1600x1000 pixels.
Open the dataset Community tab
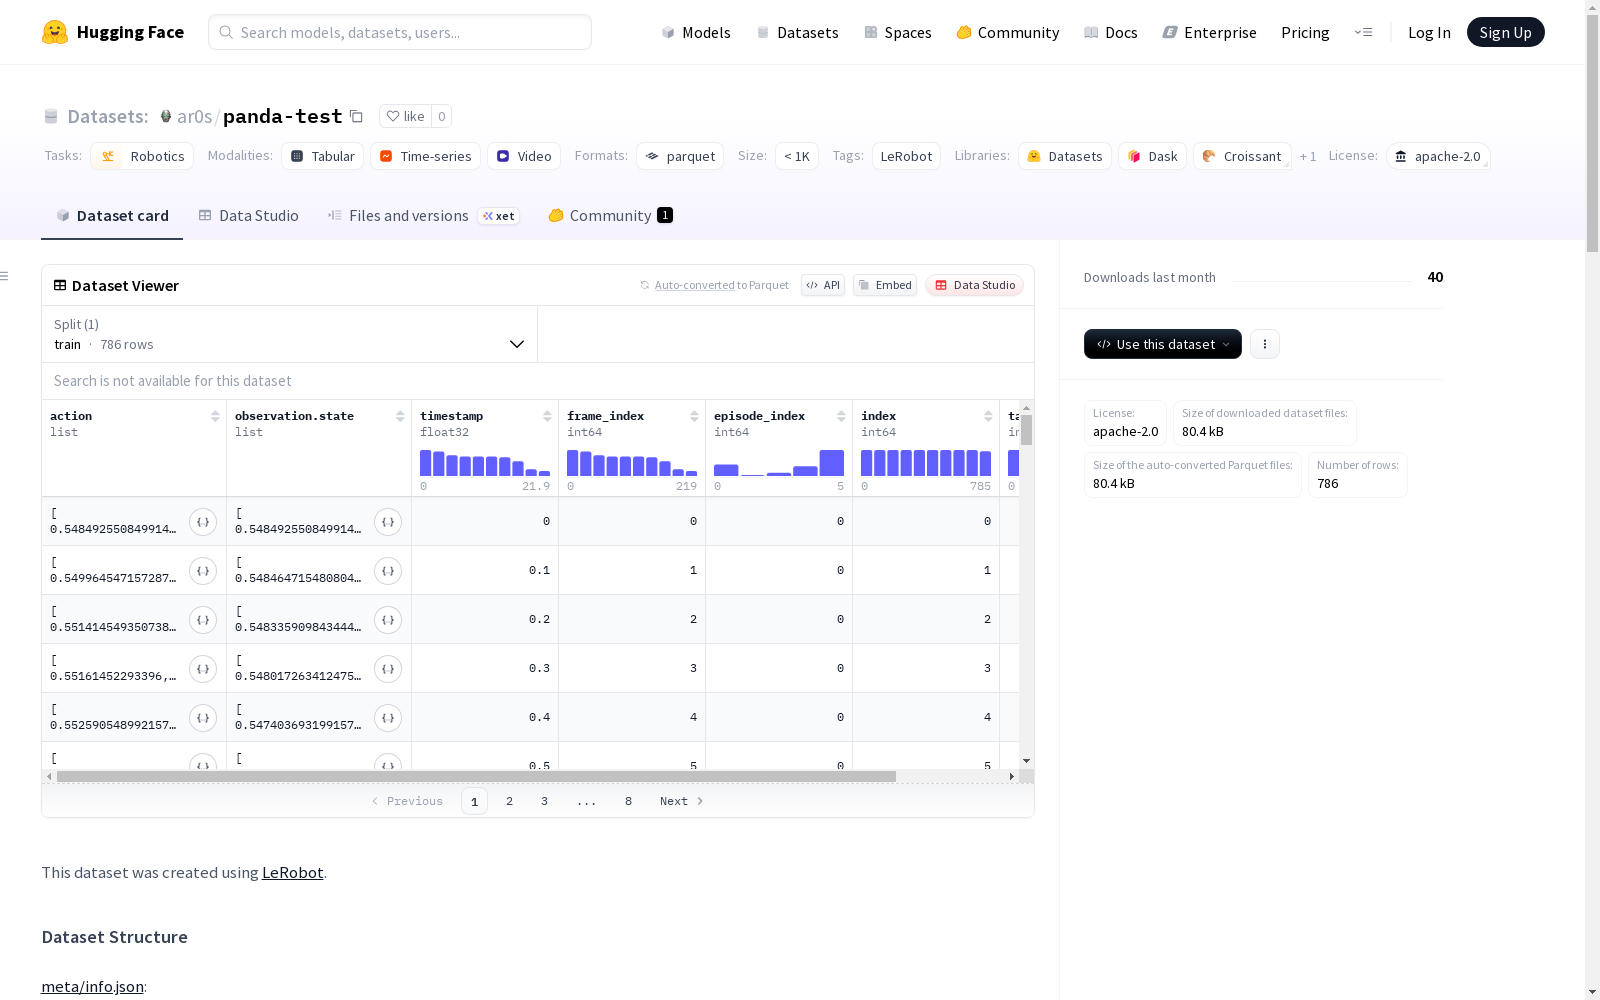[611, 216]
